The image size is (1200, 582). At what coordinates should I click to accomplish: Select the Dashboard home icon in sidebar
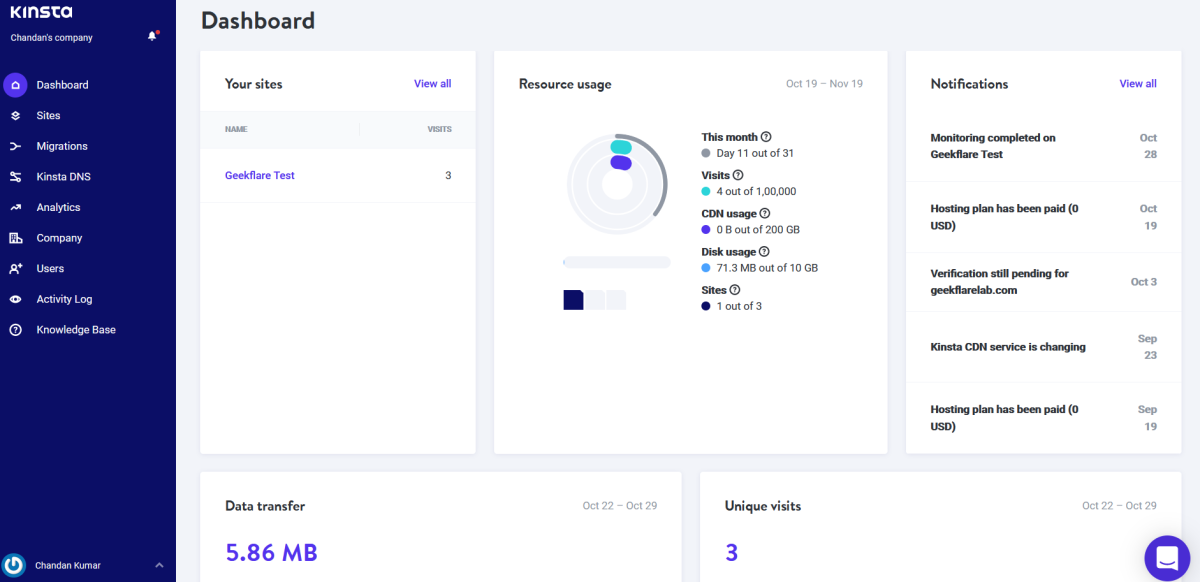click(x=14, y=85)
